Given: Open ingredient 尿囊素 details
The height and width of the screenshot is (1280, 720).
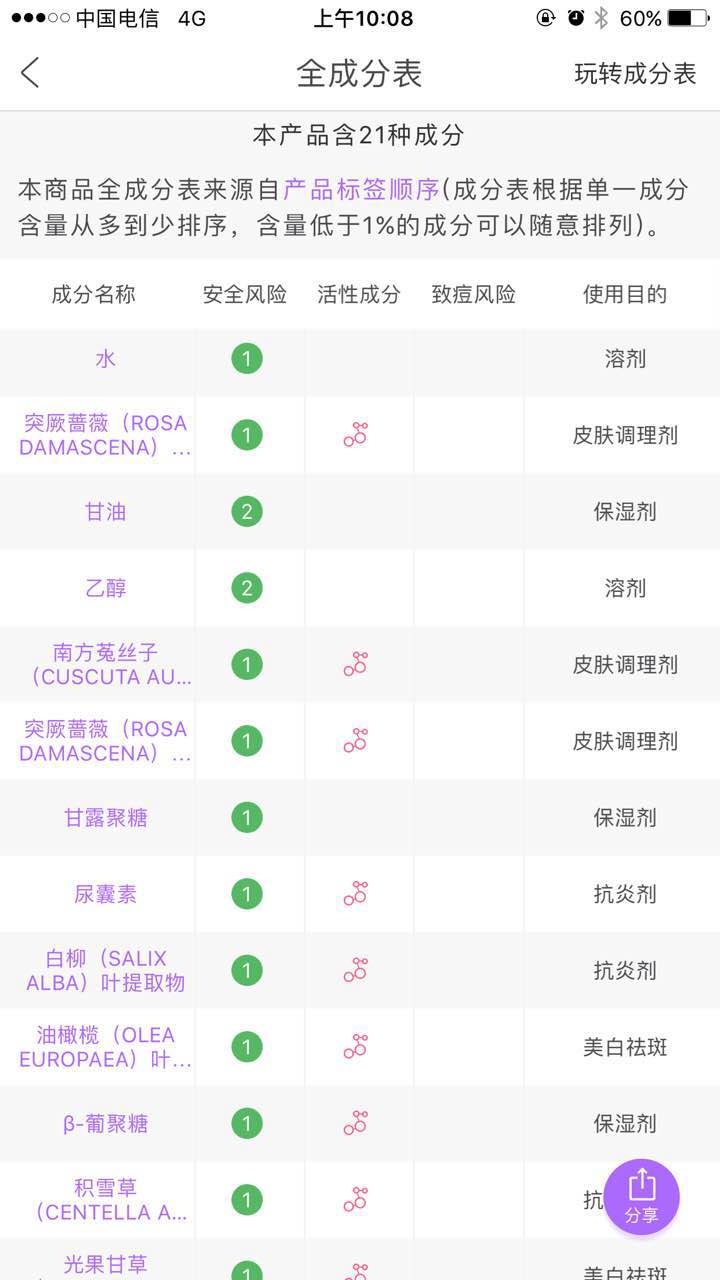Looking at the screenshot, I should pyautogui.click(x=106, y=893).
